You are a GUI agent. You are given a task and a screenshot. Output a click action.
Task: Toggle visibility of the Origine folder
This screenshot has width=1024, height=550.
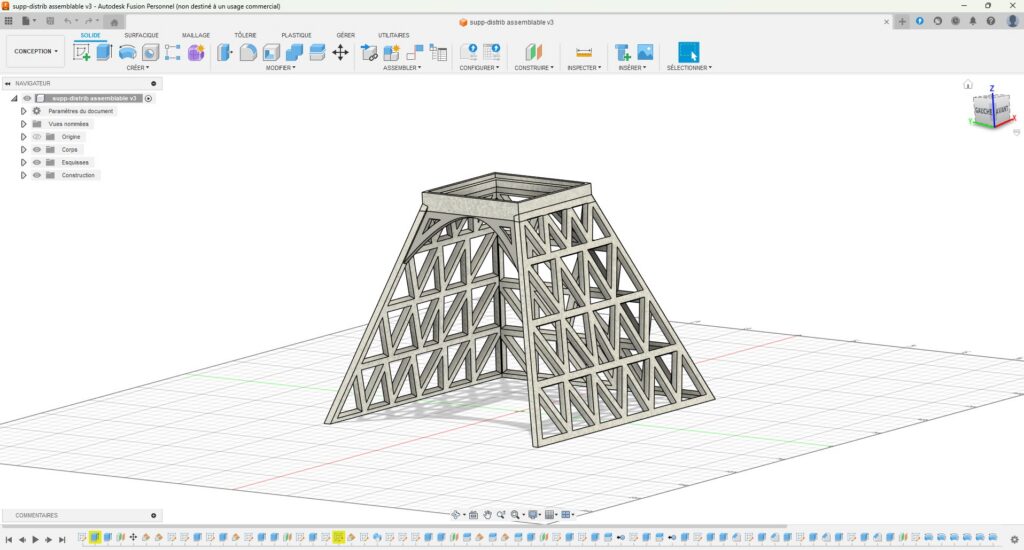click(37, 137)
